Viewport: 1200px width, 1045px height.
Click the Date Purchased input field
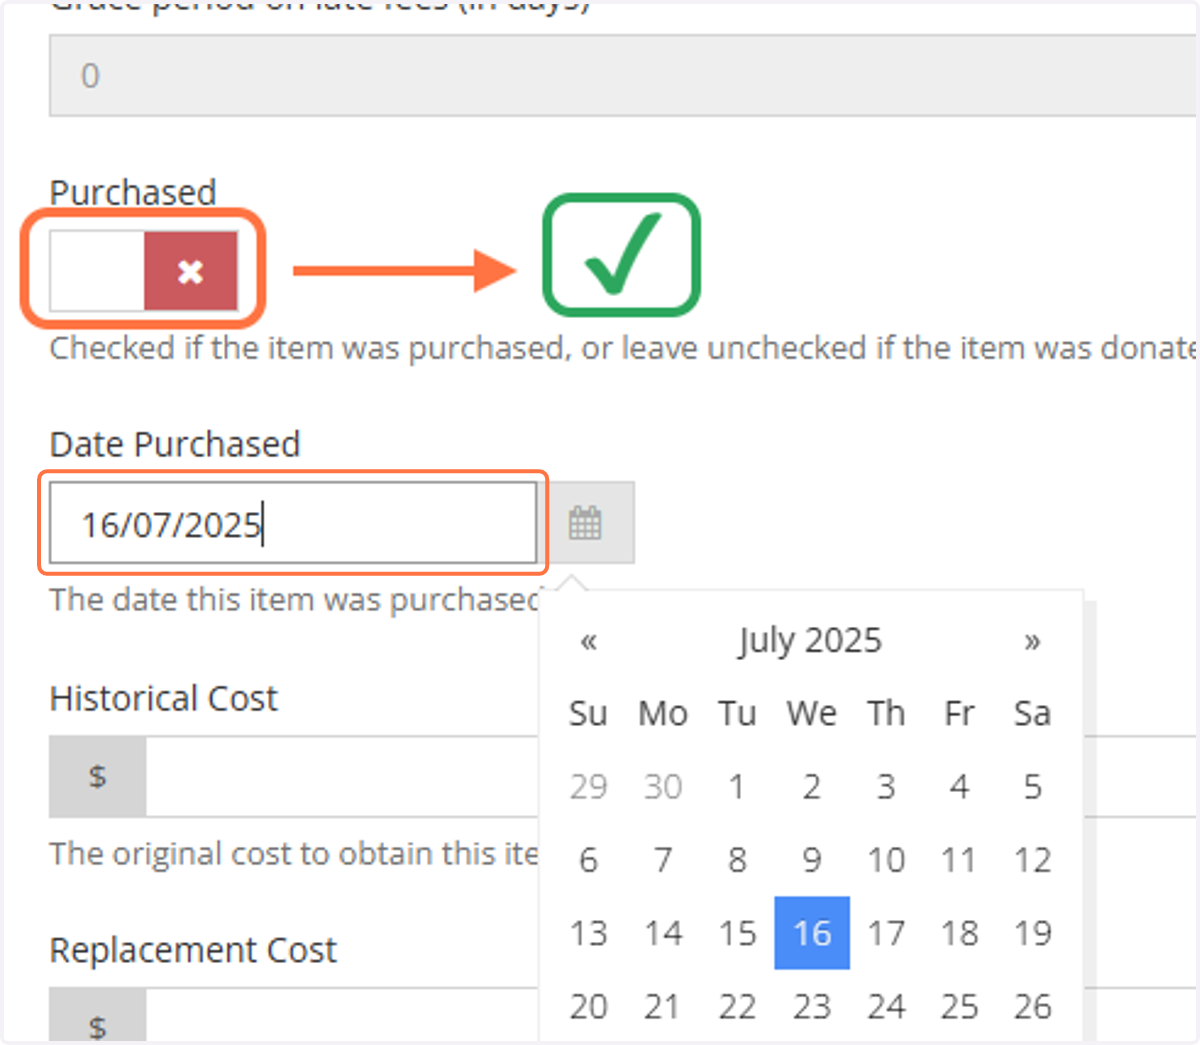[293, 523]
